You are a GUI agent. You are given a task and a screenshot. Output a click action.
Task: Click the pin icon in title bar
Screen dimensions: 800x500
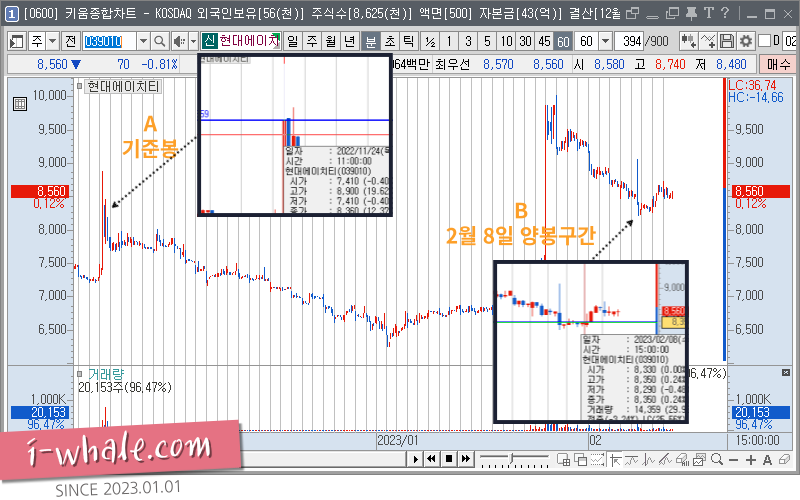691,13
